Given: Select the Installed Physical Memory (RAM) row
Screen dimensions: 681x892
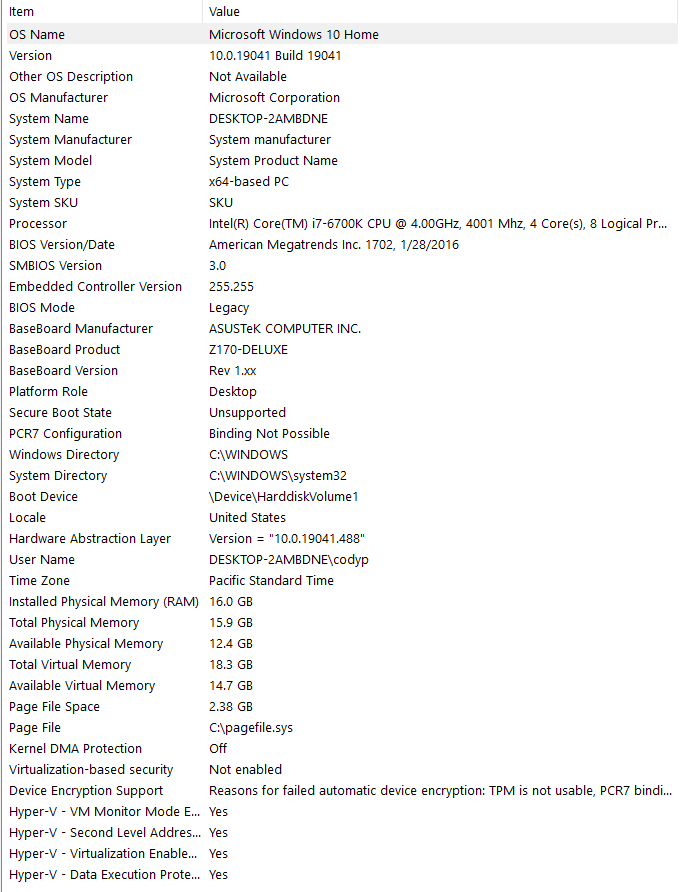Looking at the screenshot, I should pos(340,602).
